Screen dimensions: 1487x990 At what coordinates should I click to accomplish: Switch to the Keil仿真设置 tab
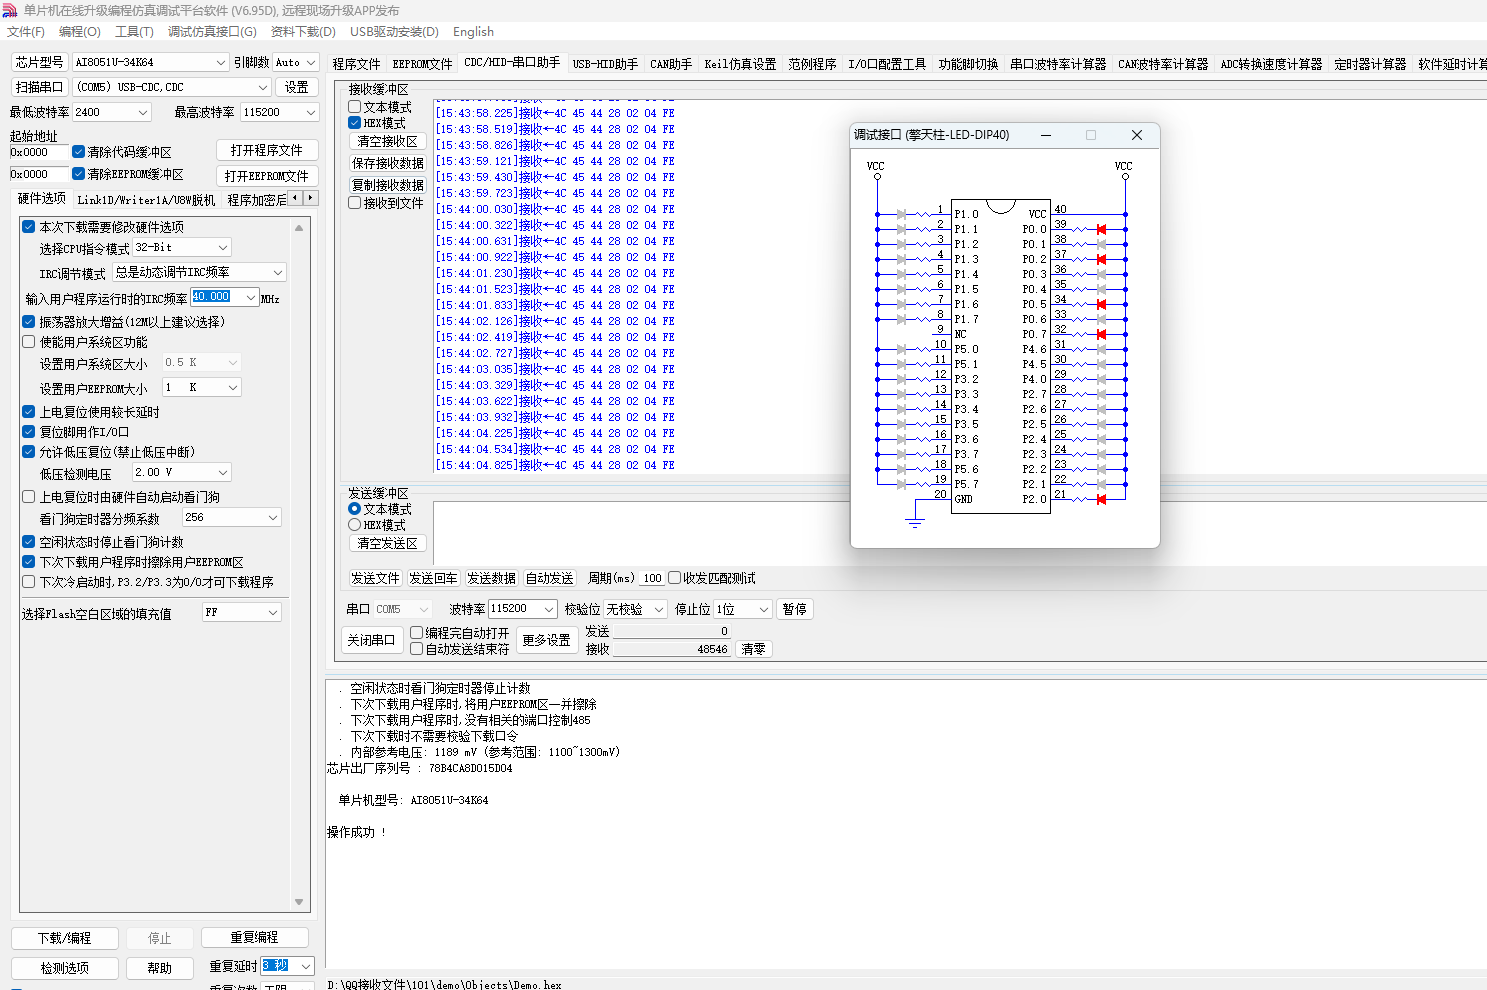pyautogui.click(x=740, y=64)
